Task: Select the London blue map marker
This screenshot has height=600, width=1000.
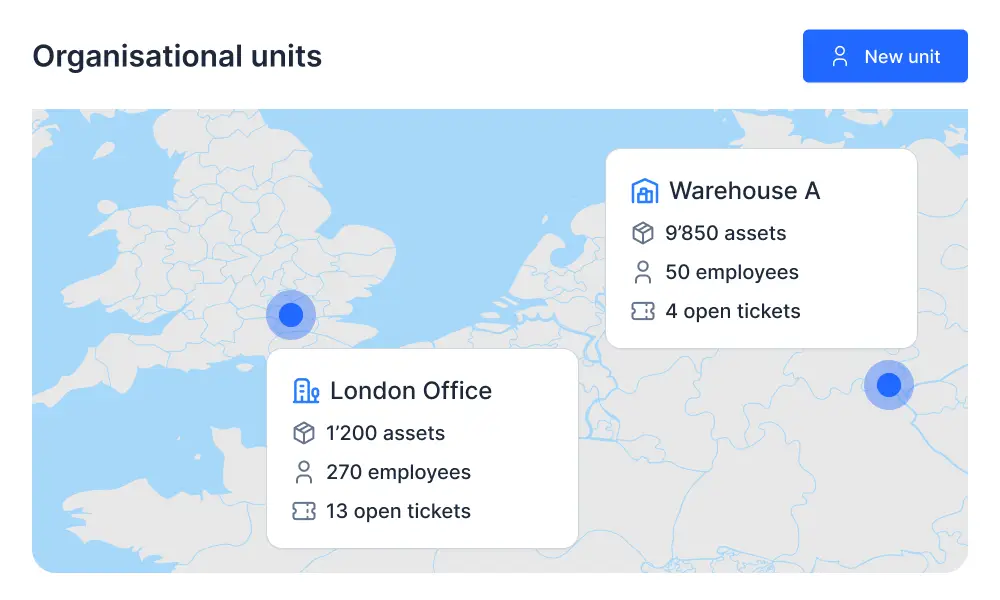Action: tap(291, 315)
